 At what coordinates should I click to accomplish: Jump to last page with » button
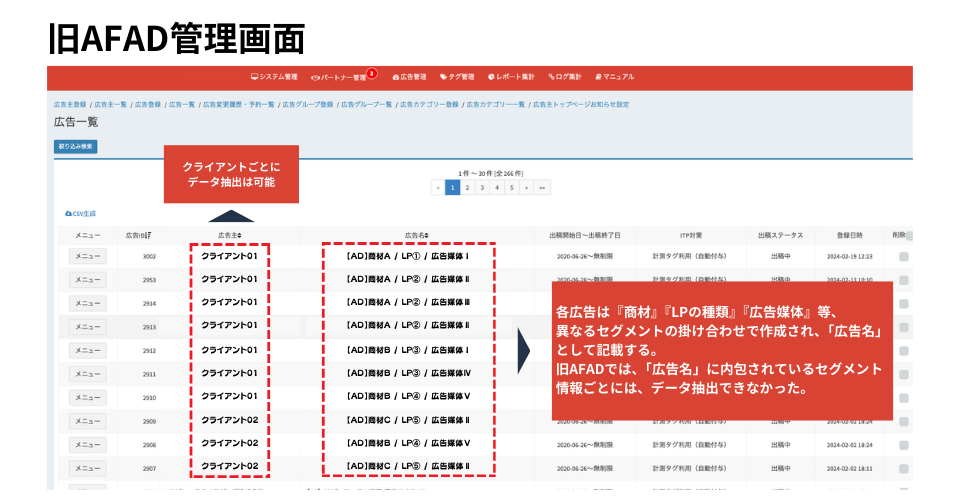542,187
